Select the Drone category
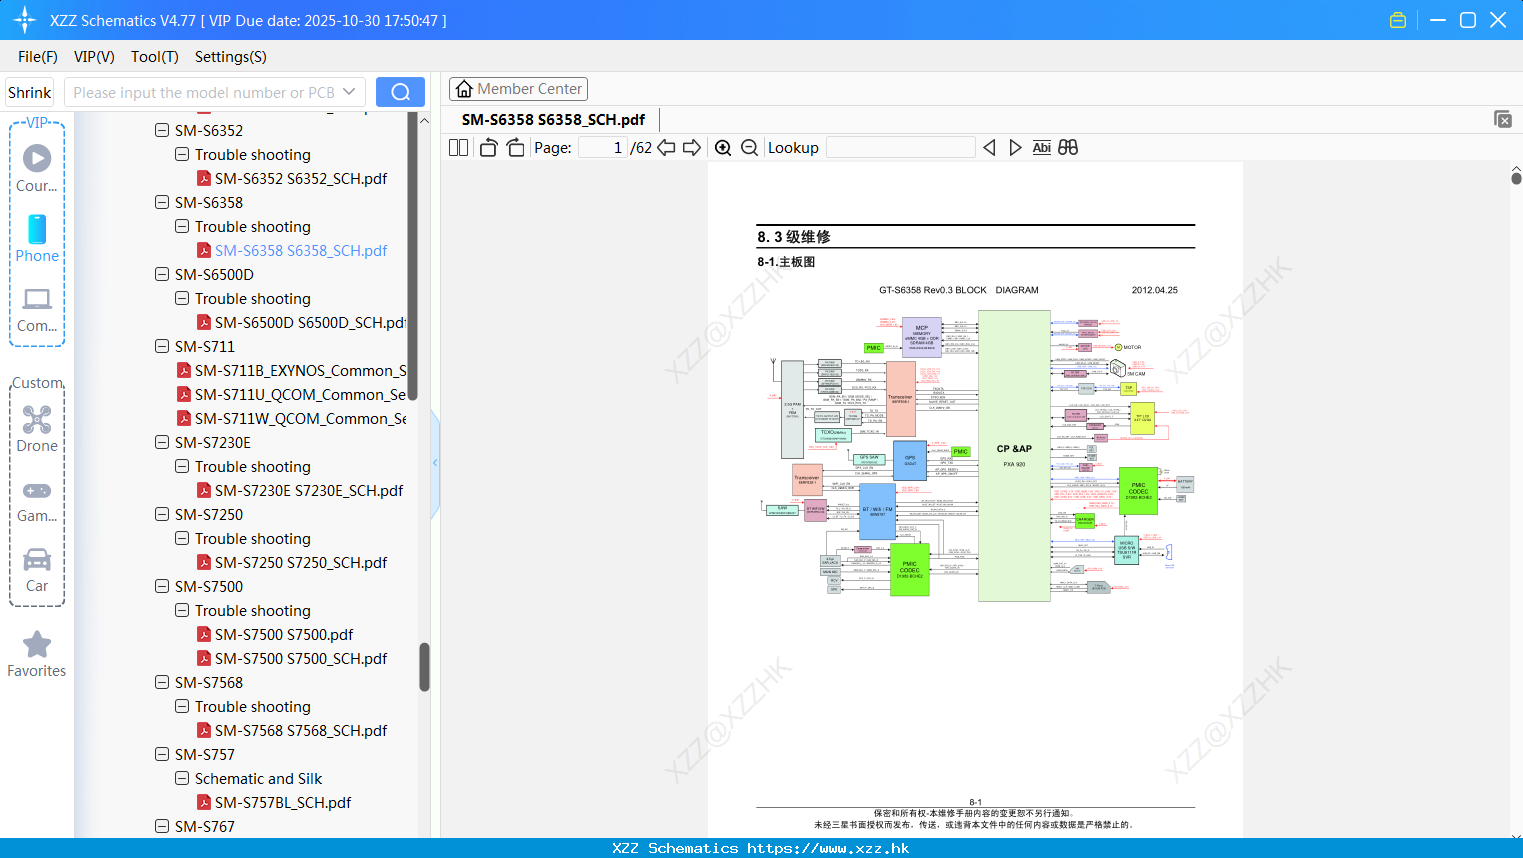Viewport: 1523px width, 858px height. pyautogui.click(x=37, y=429)
